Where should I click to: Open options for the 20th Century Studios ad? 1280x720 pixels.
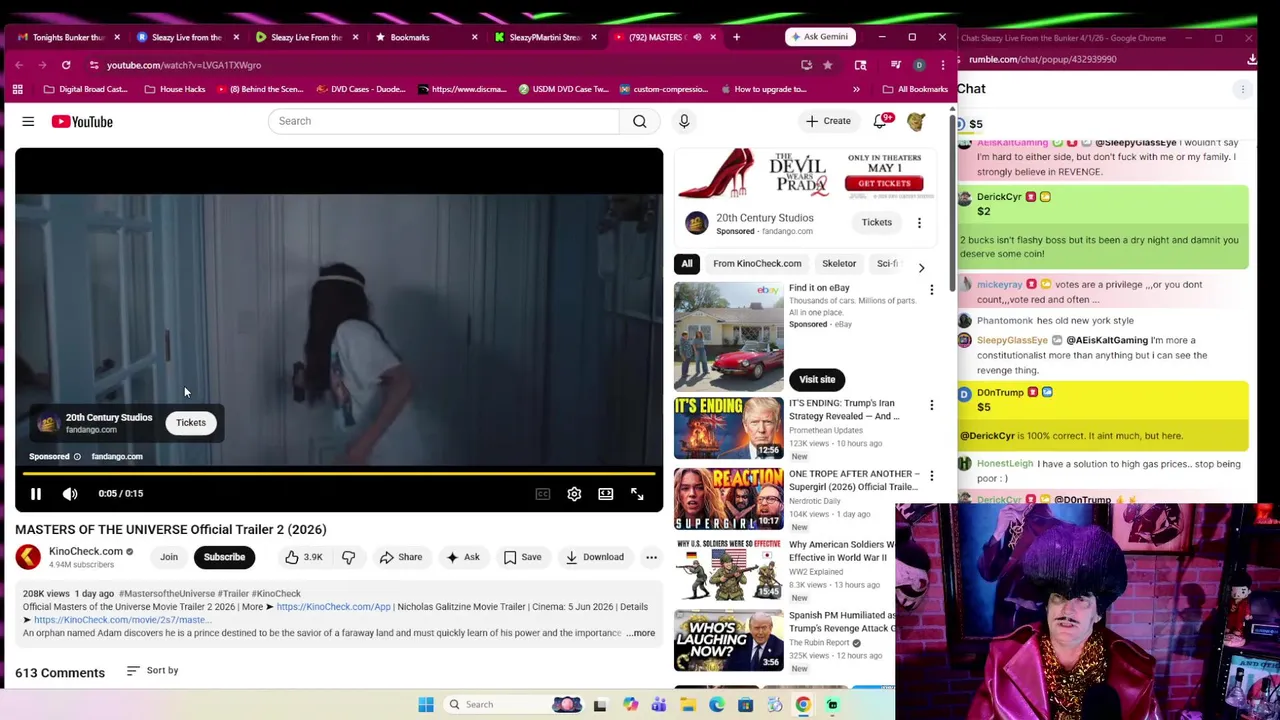click(919, 223)
